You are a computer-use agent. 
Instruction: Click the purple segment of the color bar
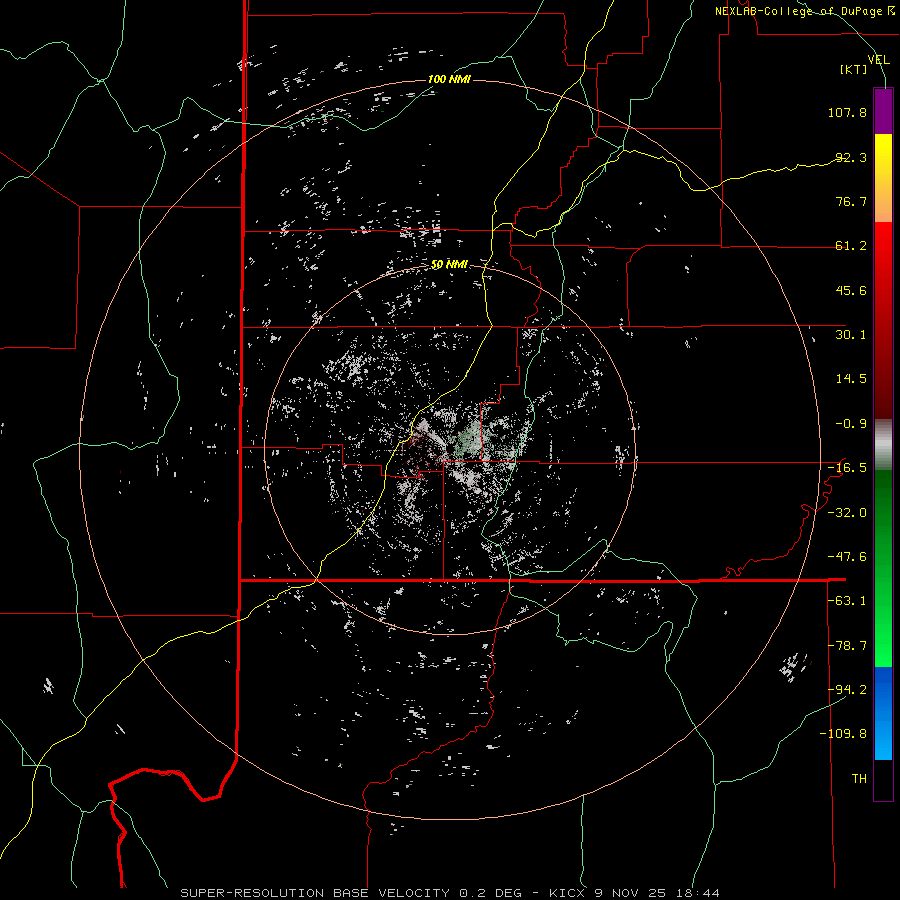coord(883,112)
